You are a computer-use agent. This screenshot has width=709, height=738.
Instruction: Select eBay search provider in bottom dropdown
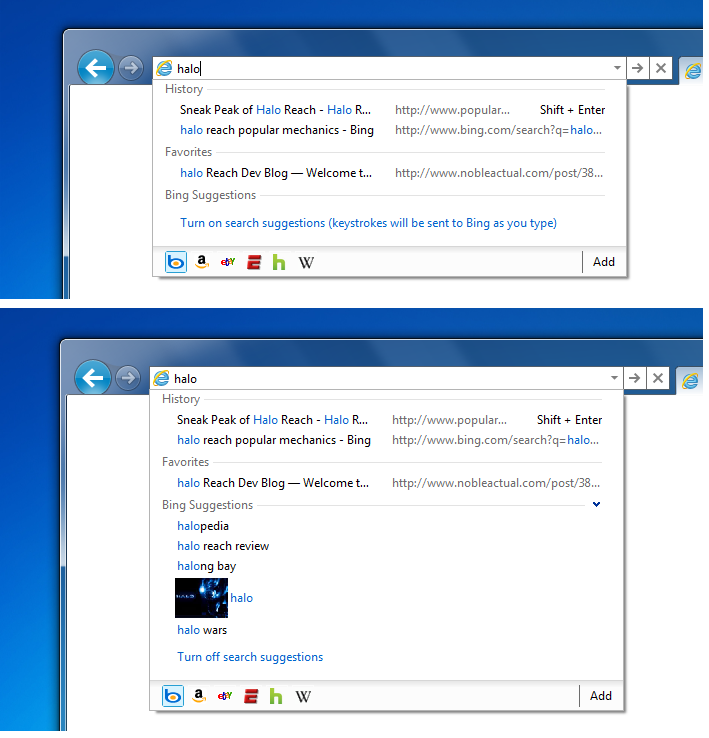click(225, 696)
